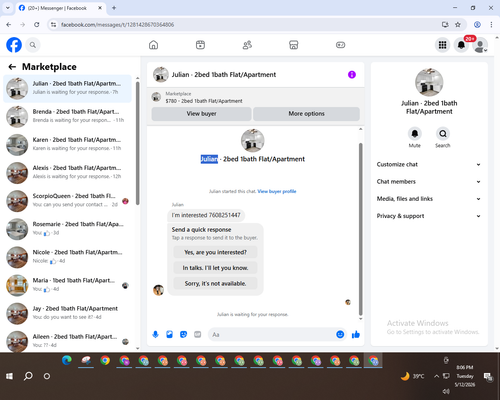Viewport: 500px width, 400px height.
Task: Click the chat messages scrollbar
Action: point(360,229)
